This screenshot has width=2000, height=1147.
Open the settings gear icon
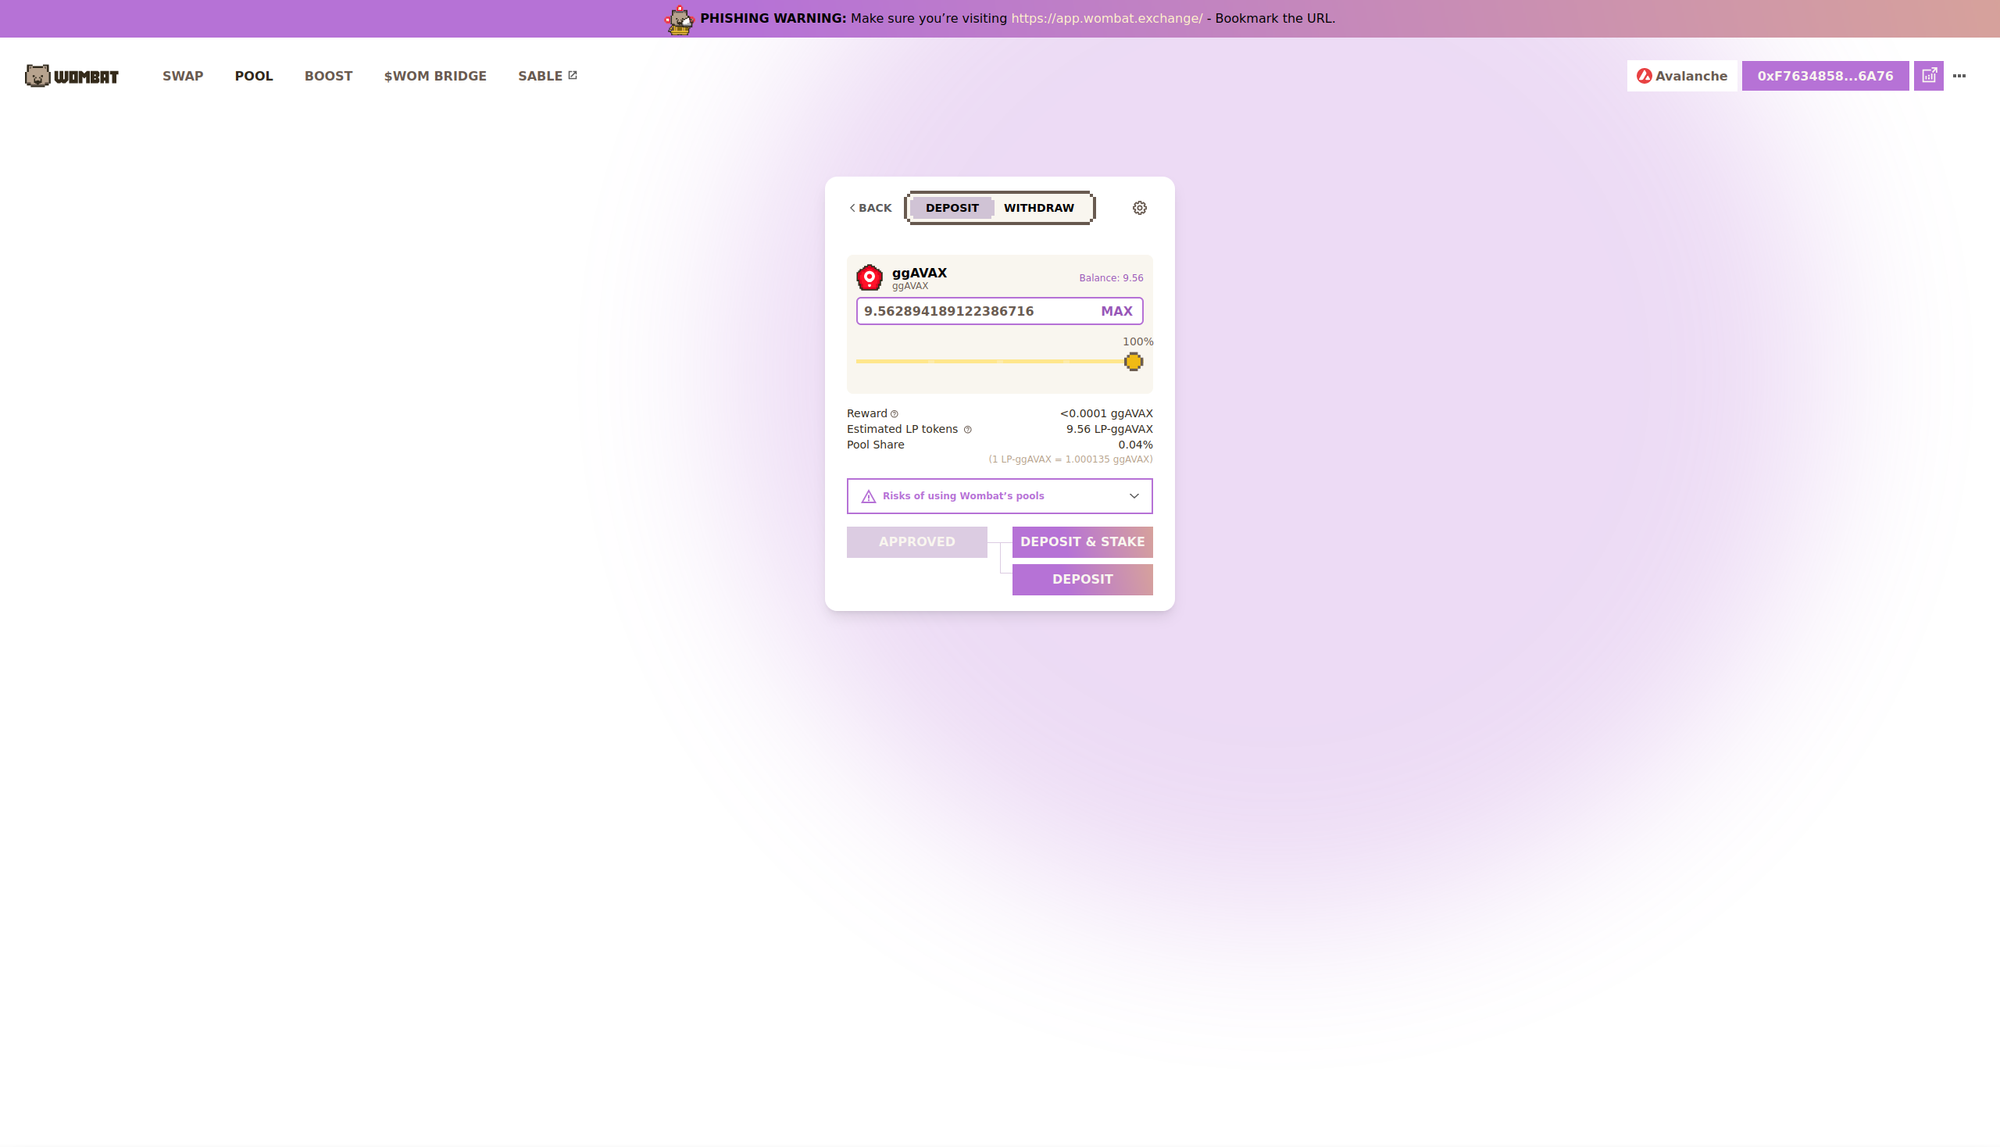pos(1140,208)
